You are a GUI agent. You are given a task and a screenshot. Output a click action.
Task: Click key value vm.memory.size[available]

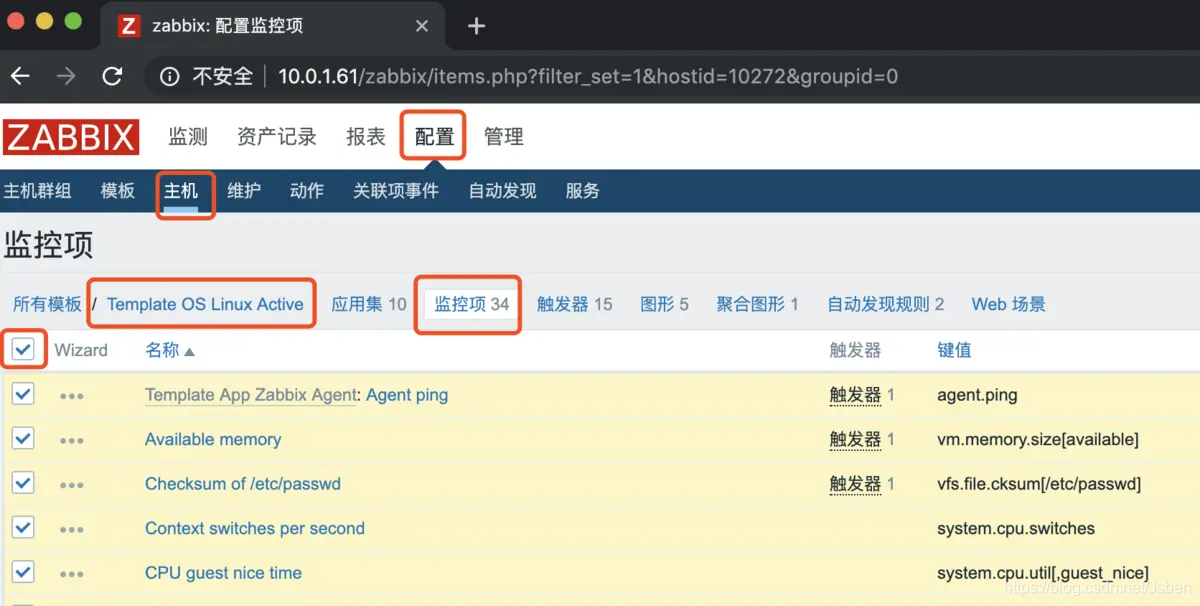click(1038, 439)
